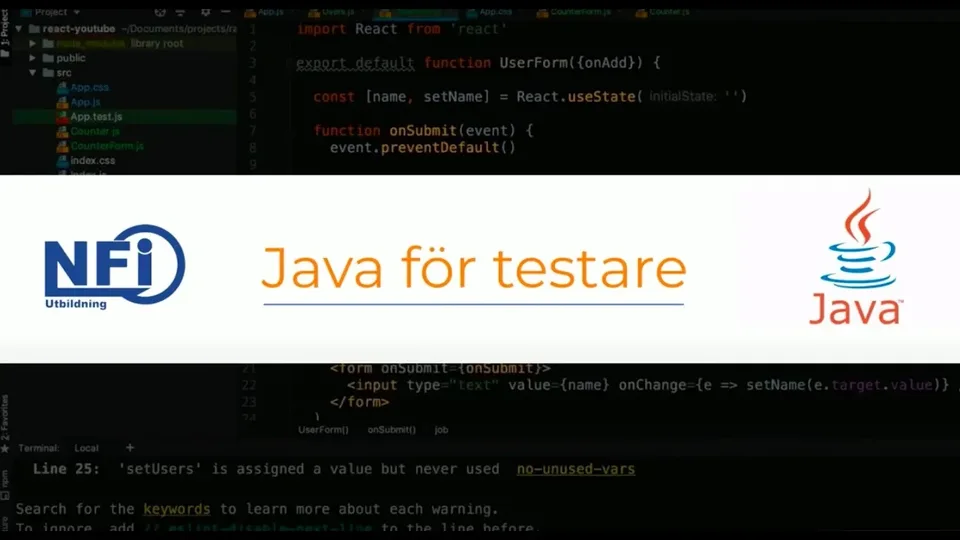This screenshot has height=540, width=960.
Task: Expand the public folder
Action: point(32,58)
